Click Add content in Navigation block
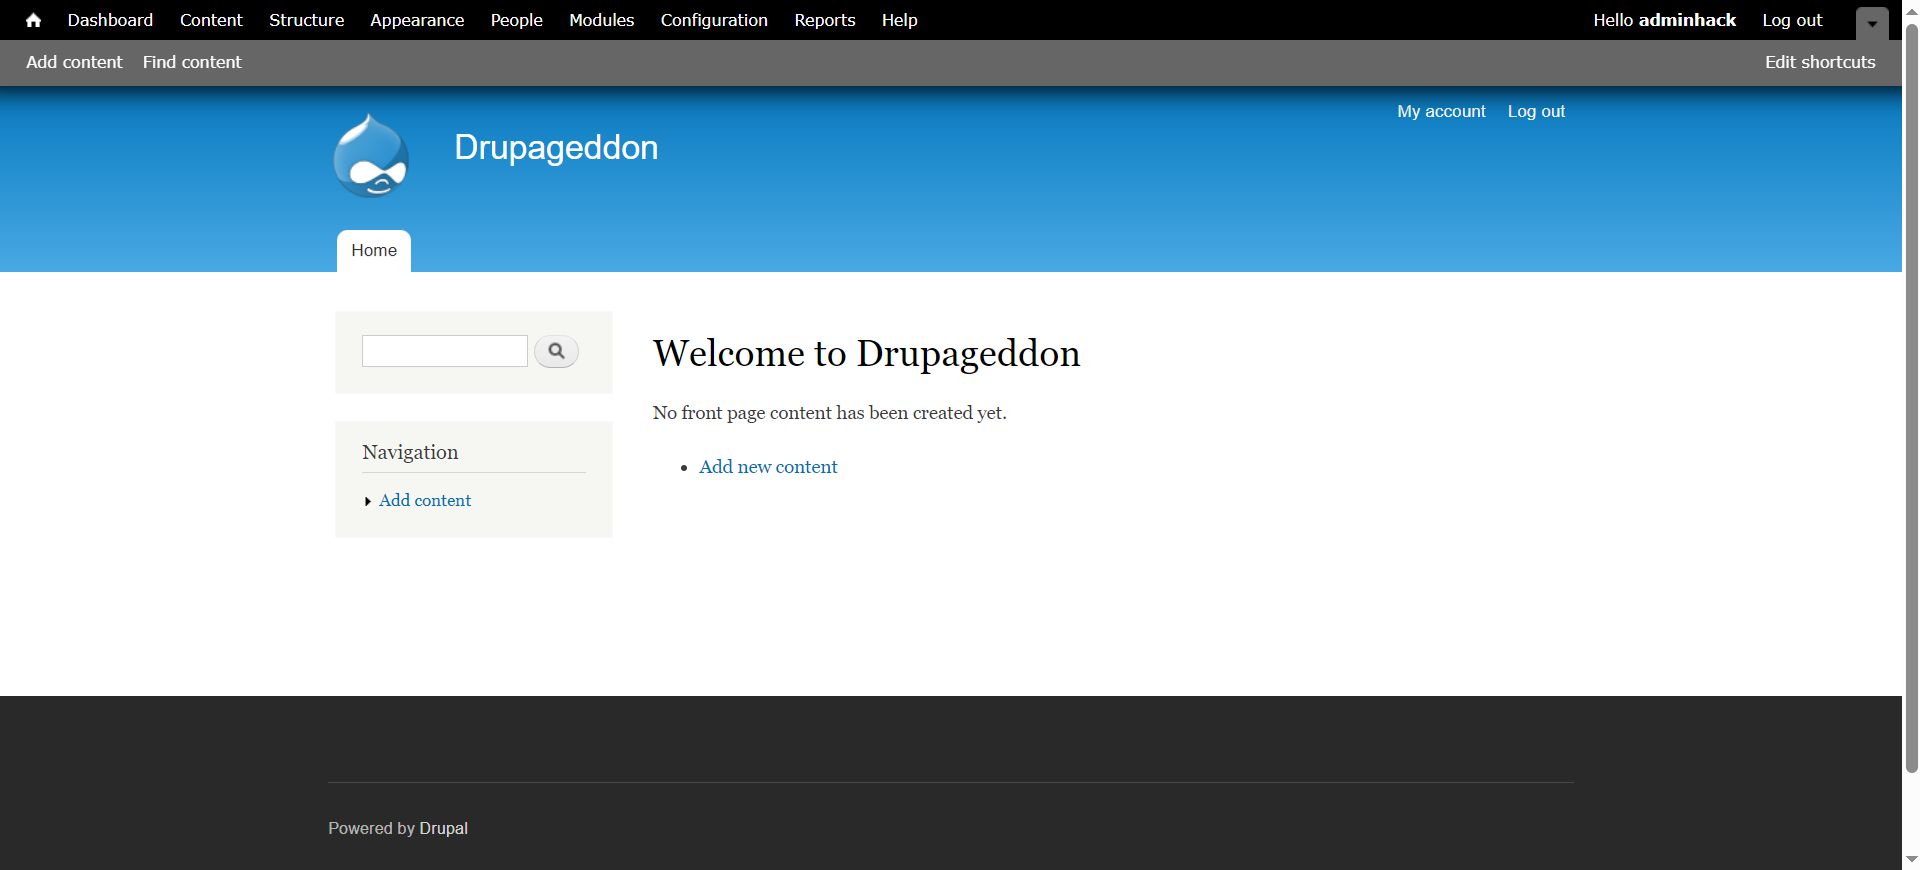The height and width of the screenshot is (870, 1920). (425, 500)
